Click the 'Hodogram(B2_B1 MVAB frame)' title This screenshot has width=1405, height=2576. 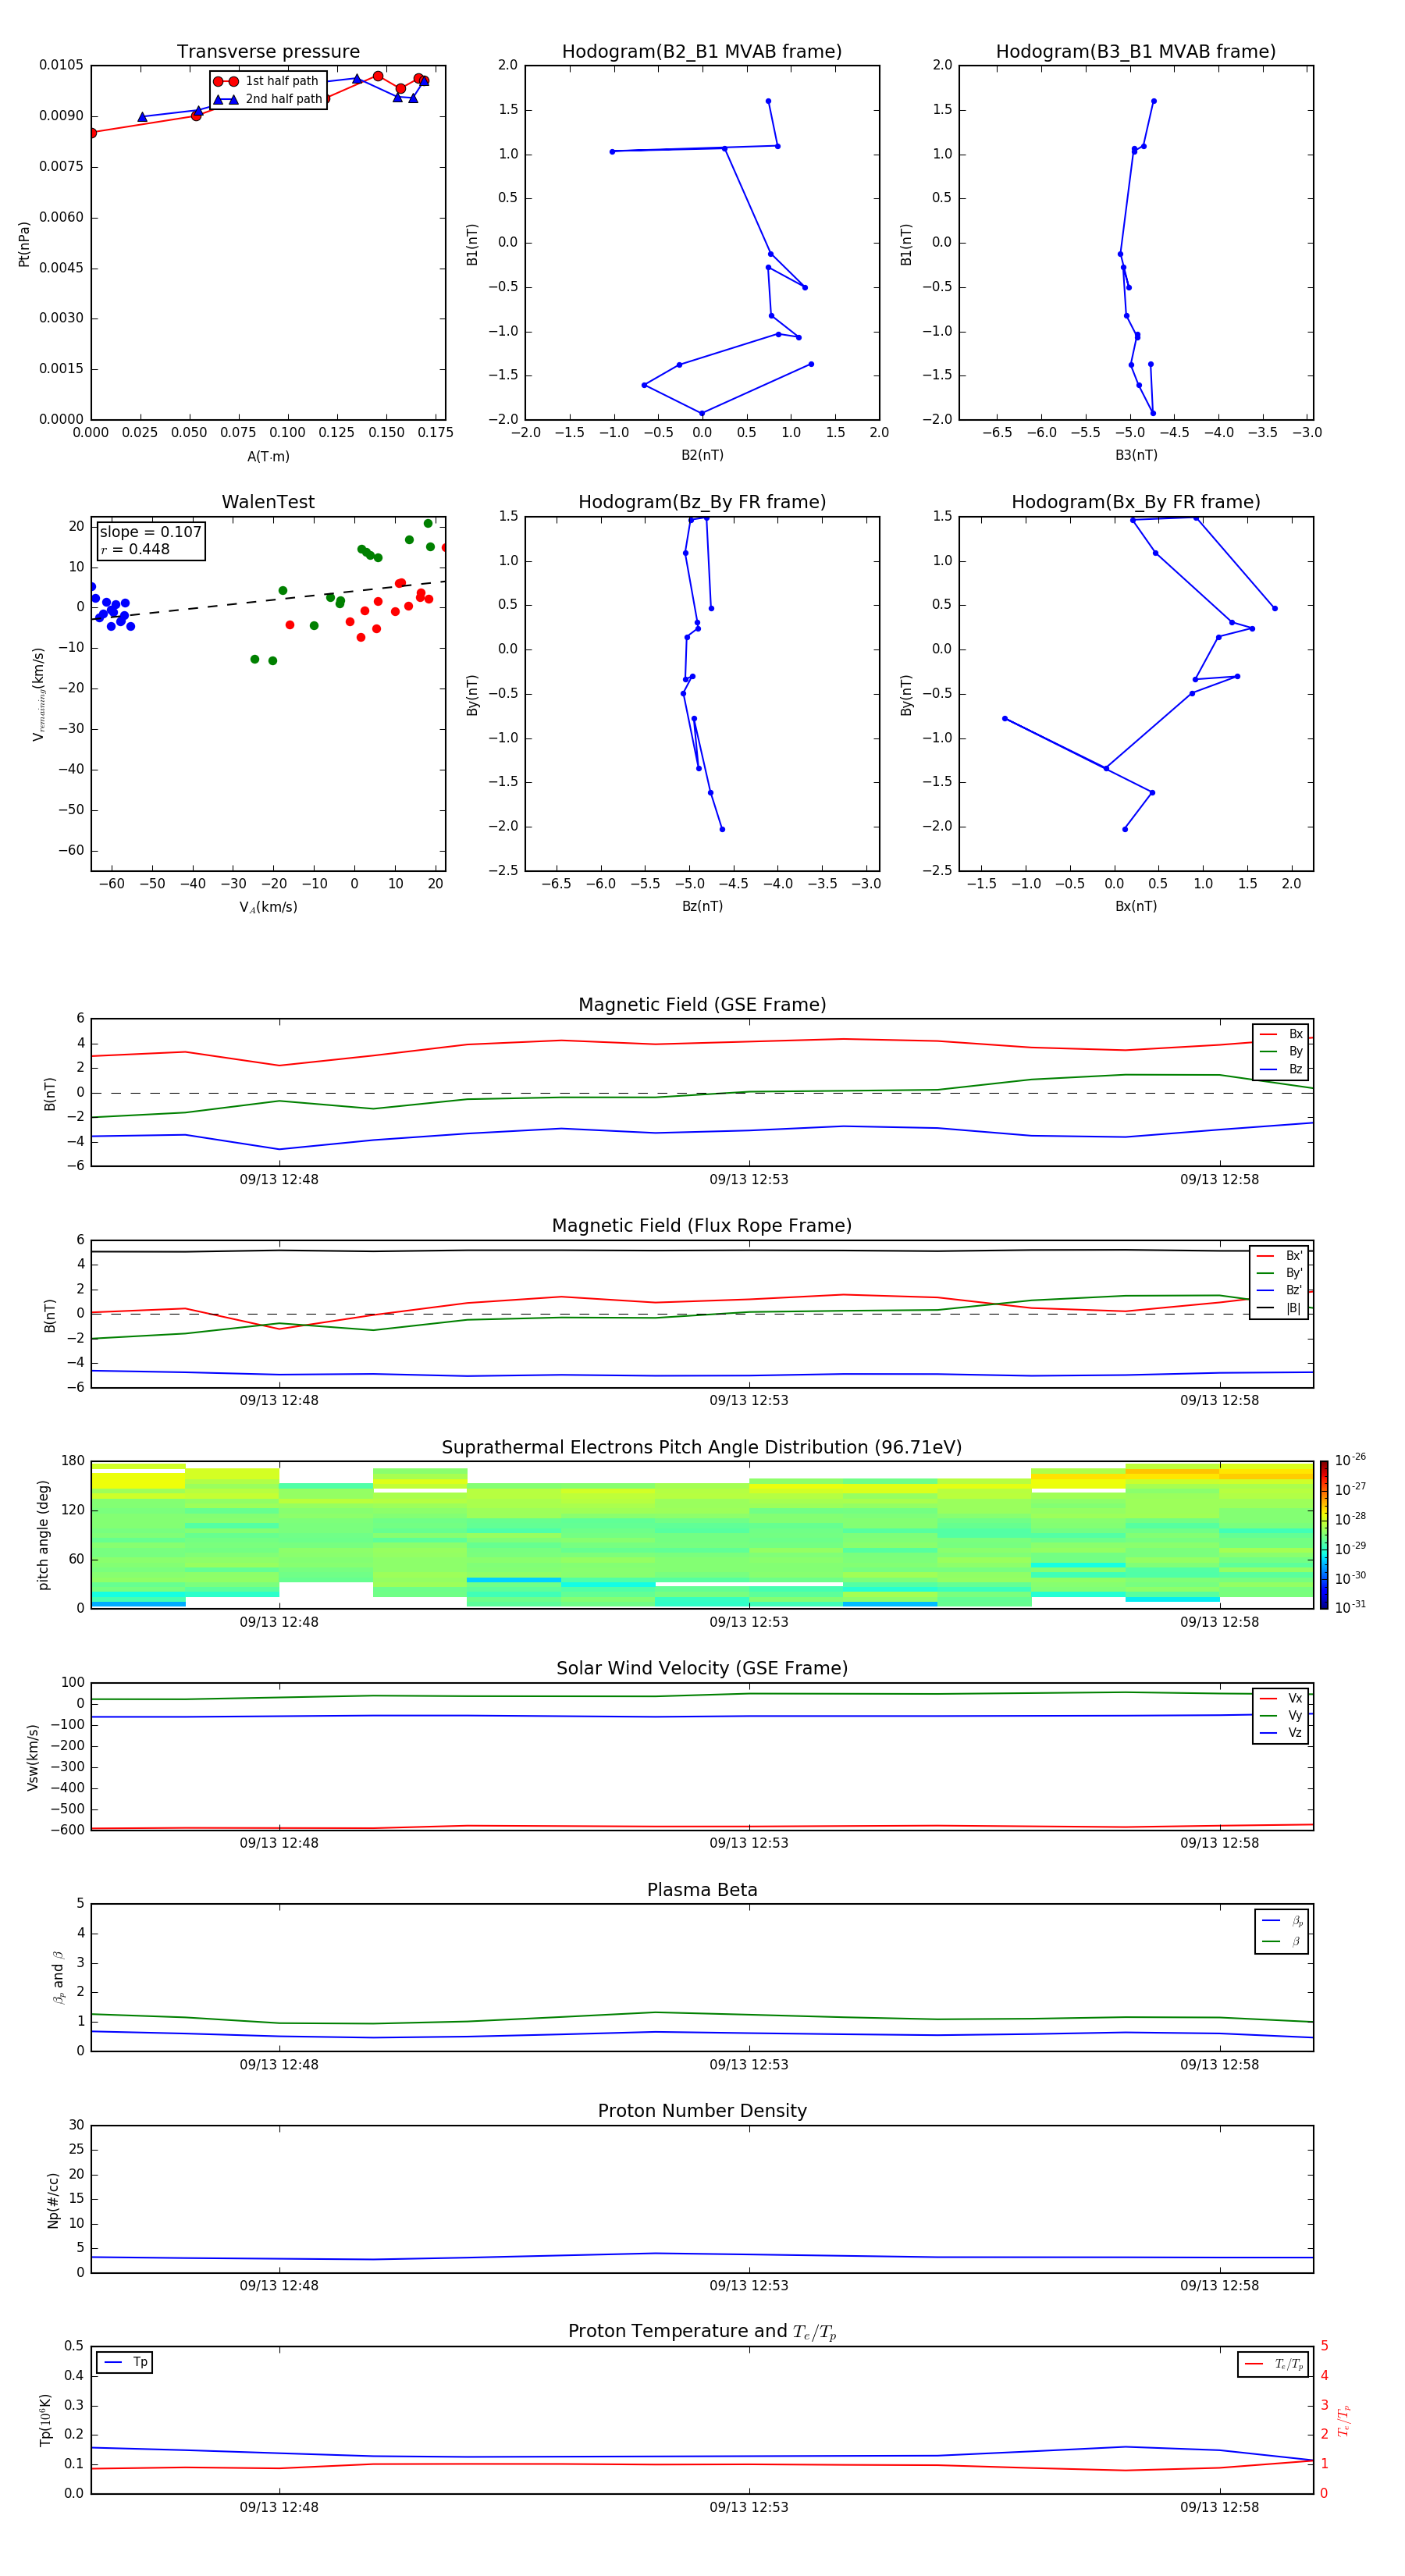(x=701, y=52)
